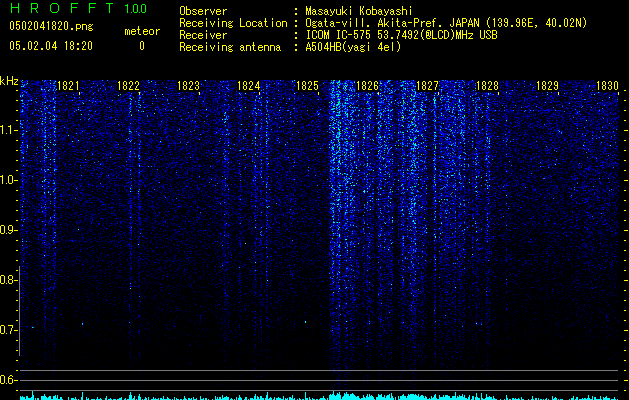Viewport: 629px width, 400px height.
Task: Click the Receiving Location label
Action: (233, 23)
